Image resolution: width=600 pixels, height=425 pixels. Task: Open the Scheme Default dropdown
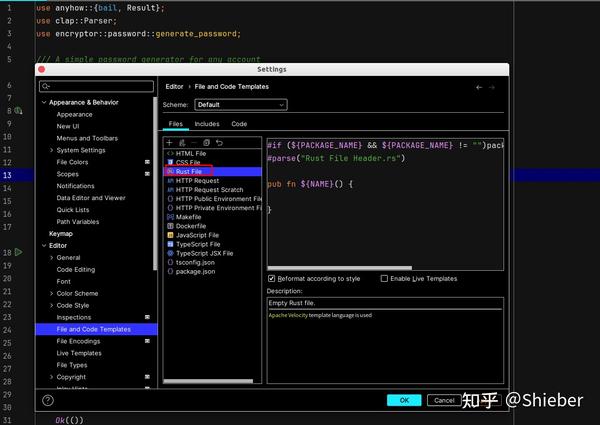pos(241,105)
